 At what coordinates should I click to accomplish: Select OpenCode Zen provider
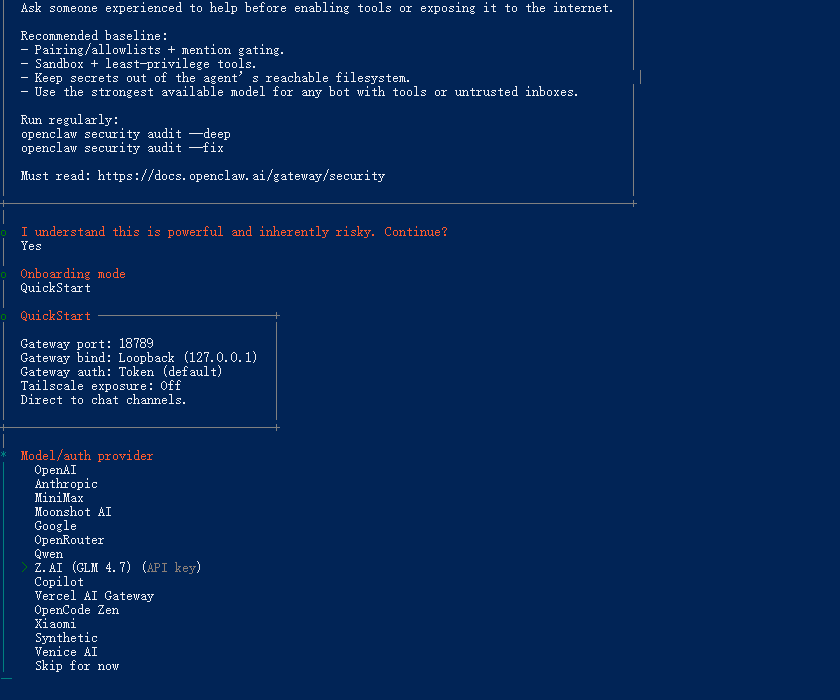pyautogui.click(x=77, y=610)
